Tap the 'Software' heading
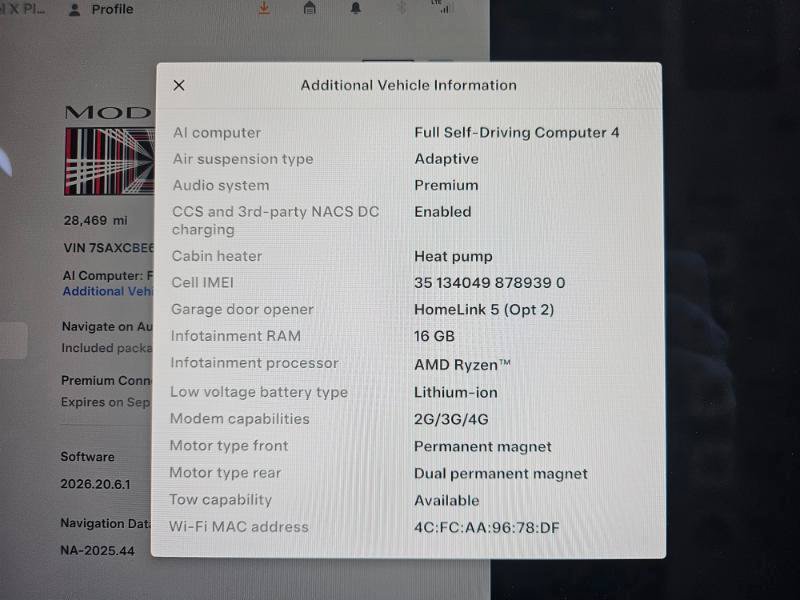This screenshot has width=800, height=600. point(87,457)
